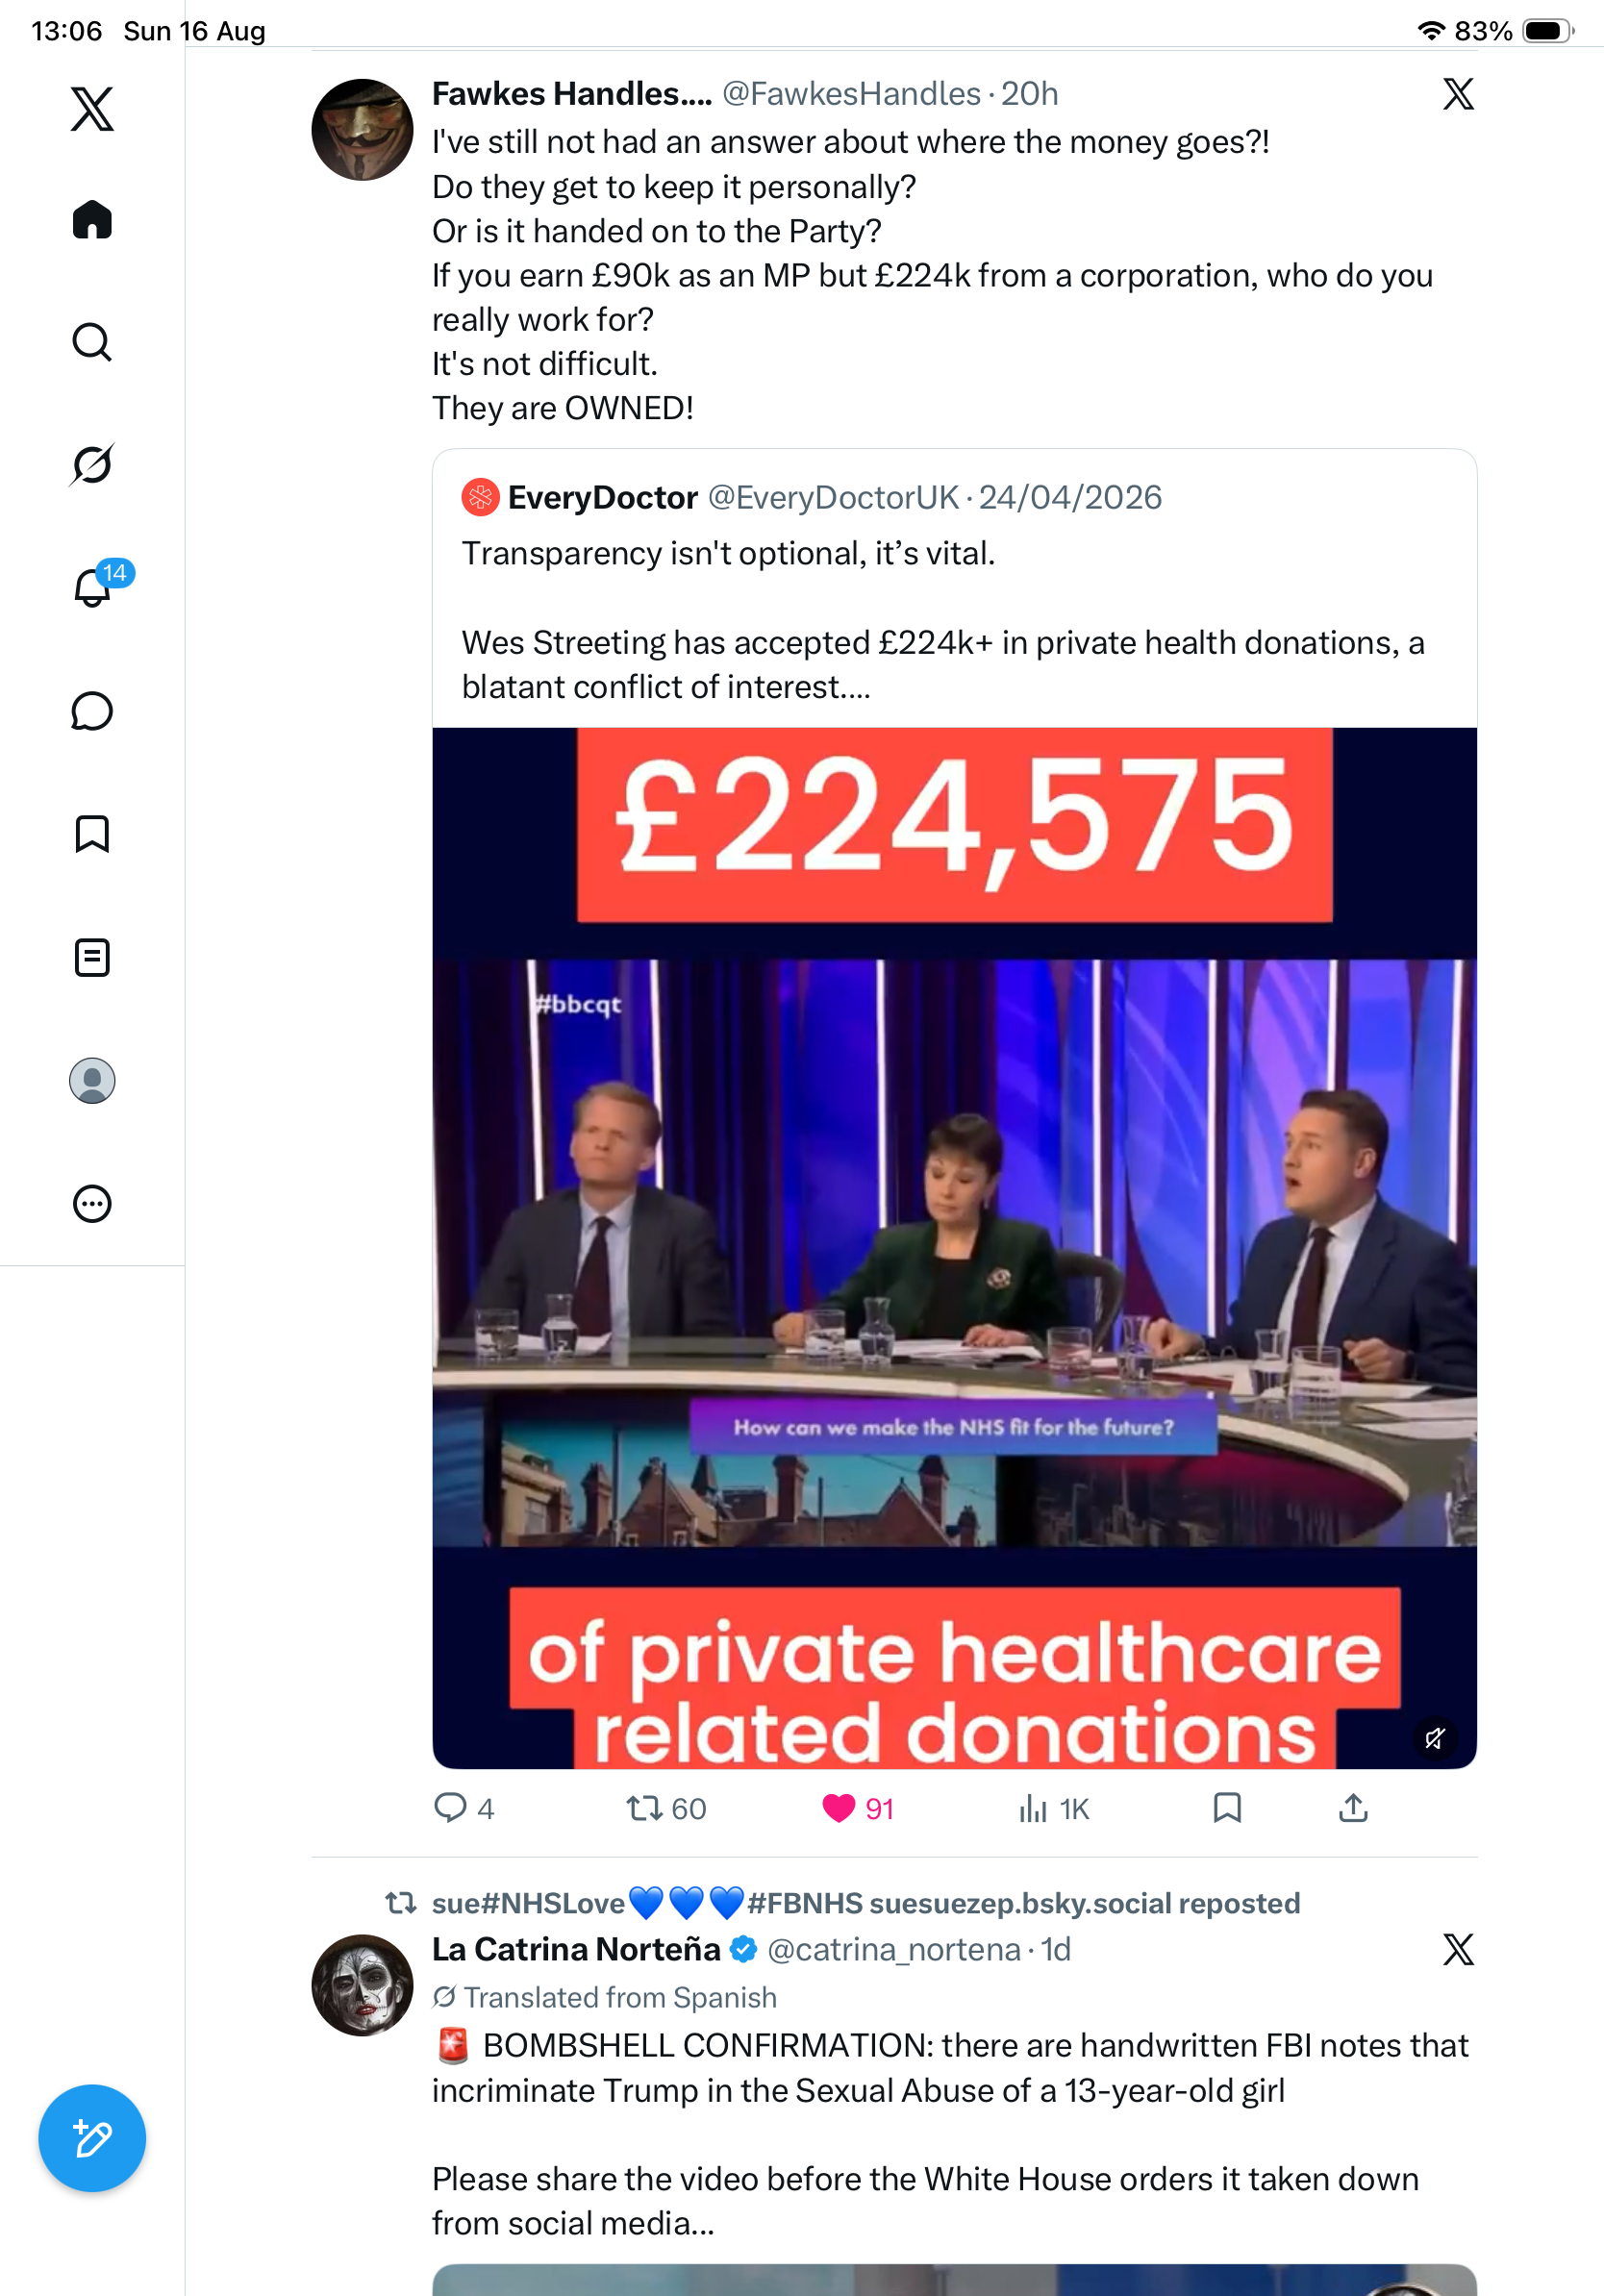The image size is (1604, 2296).
Task: Open the X logo home in the sidebar
Action: coord(92,108)
